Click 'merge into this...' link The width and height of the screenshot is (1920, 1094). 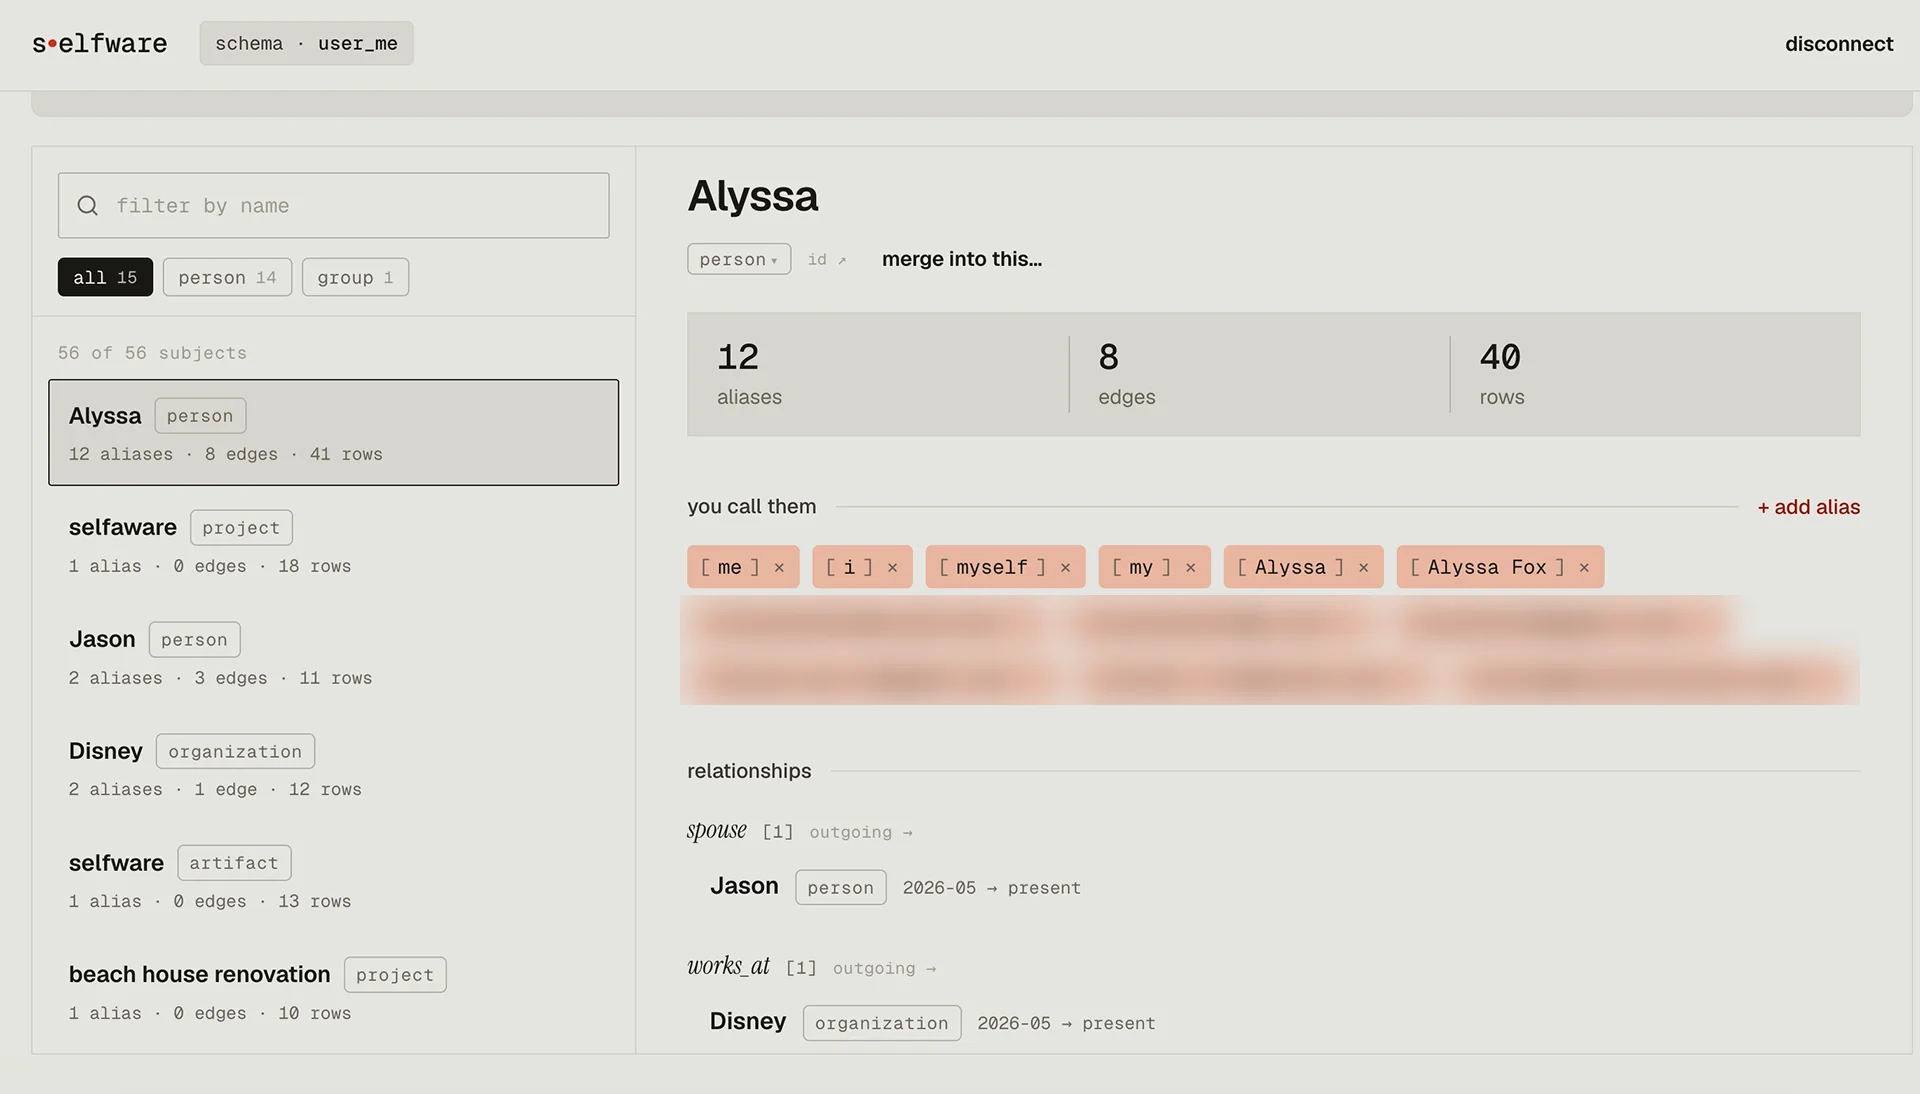click(x=961, y=259)
